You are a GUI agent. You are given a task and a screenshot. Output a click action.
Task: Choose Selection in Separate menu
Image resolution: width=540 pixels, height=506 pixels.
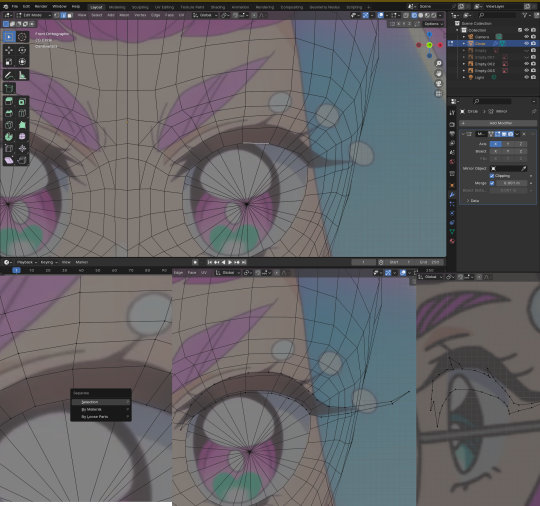tap(101, 402)
